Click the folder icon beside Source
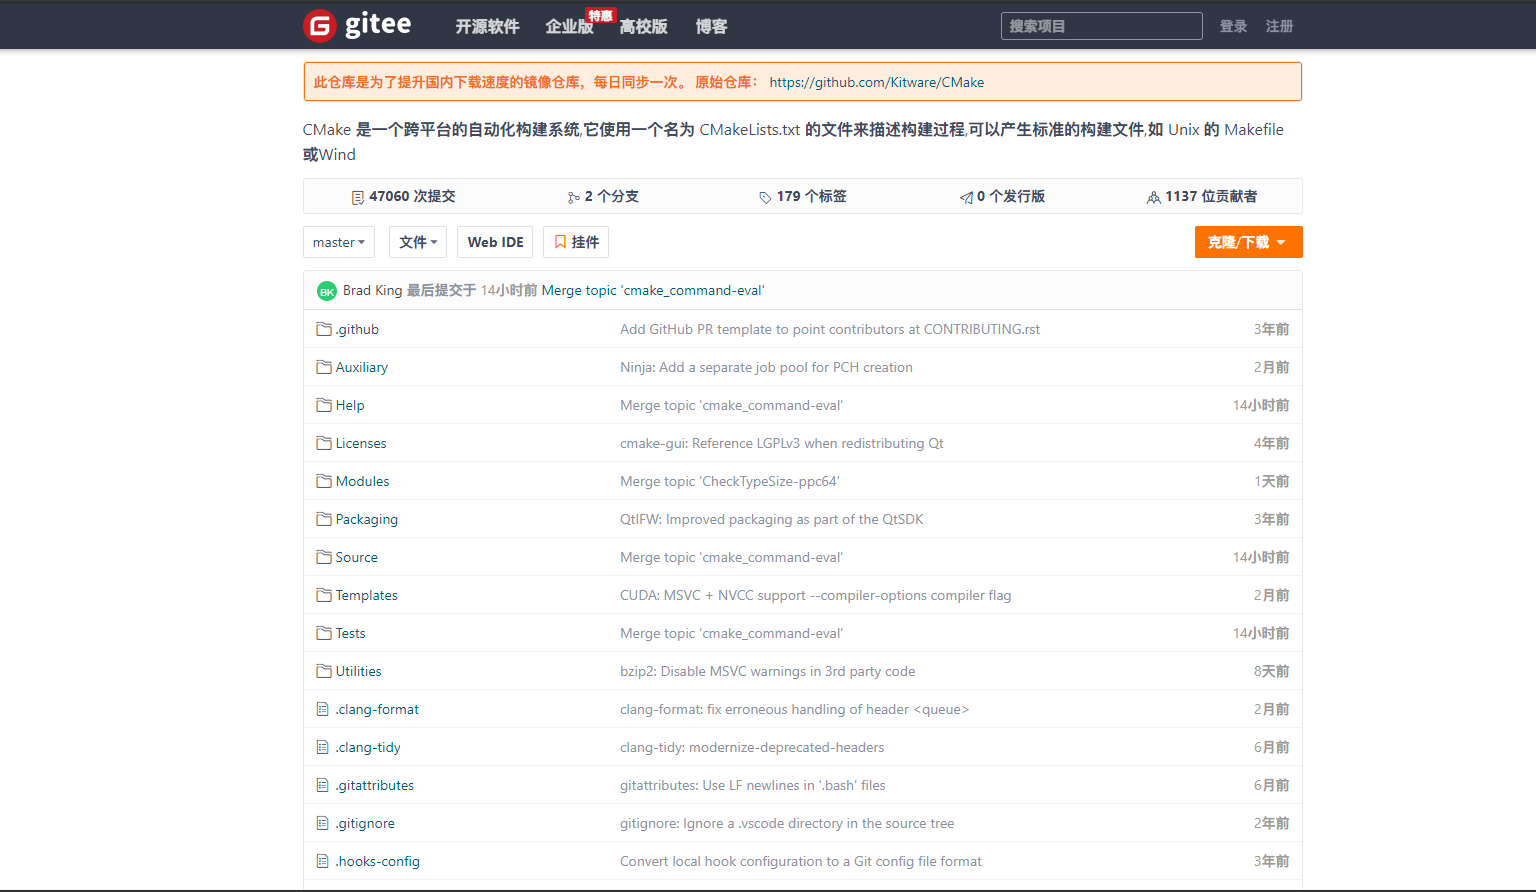Screen dimensions: 1536x892 (322, 556)
